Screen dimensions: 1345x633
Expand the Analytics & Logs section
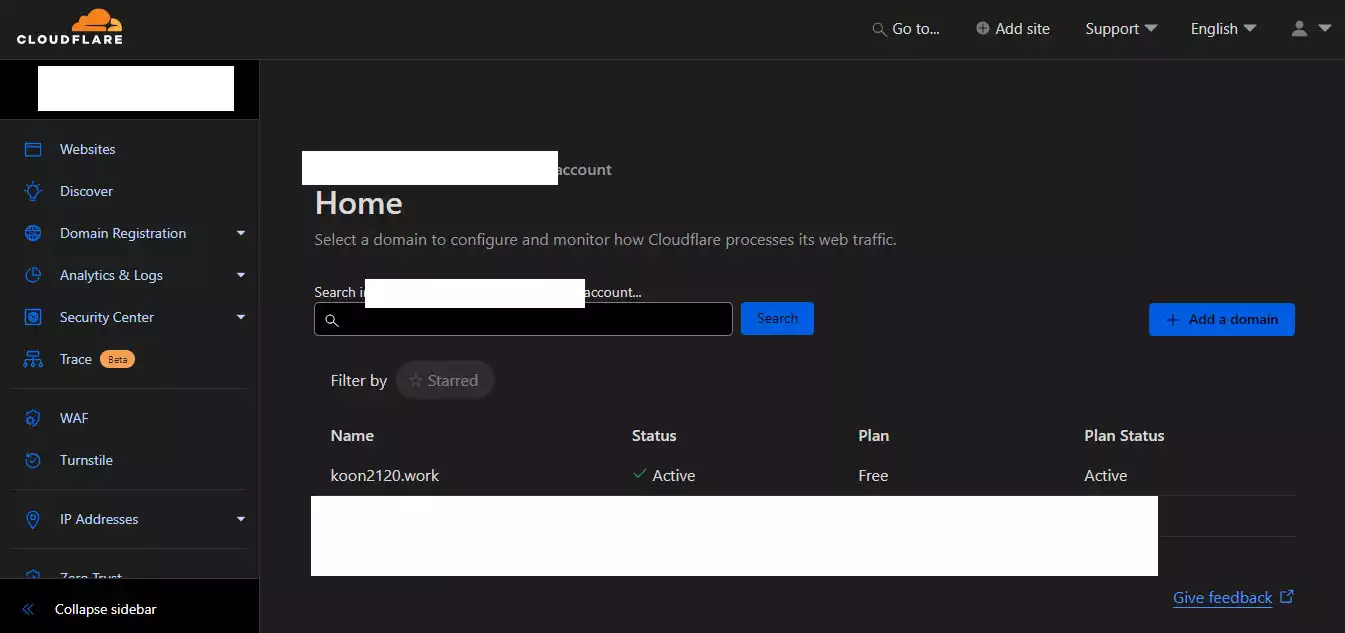tap(240, 275)
